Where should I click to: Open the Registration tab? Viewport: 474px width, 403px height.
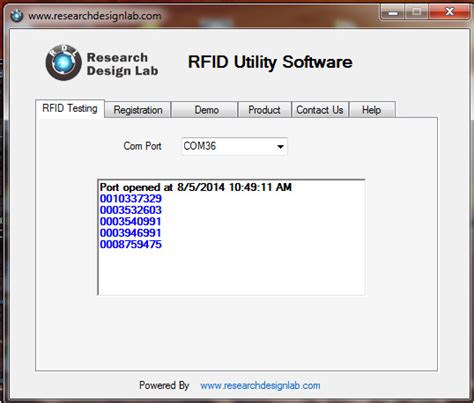point(138,110)
